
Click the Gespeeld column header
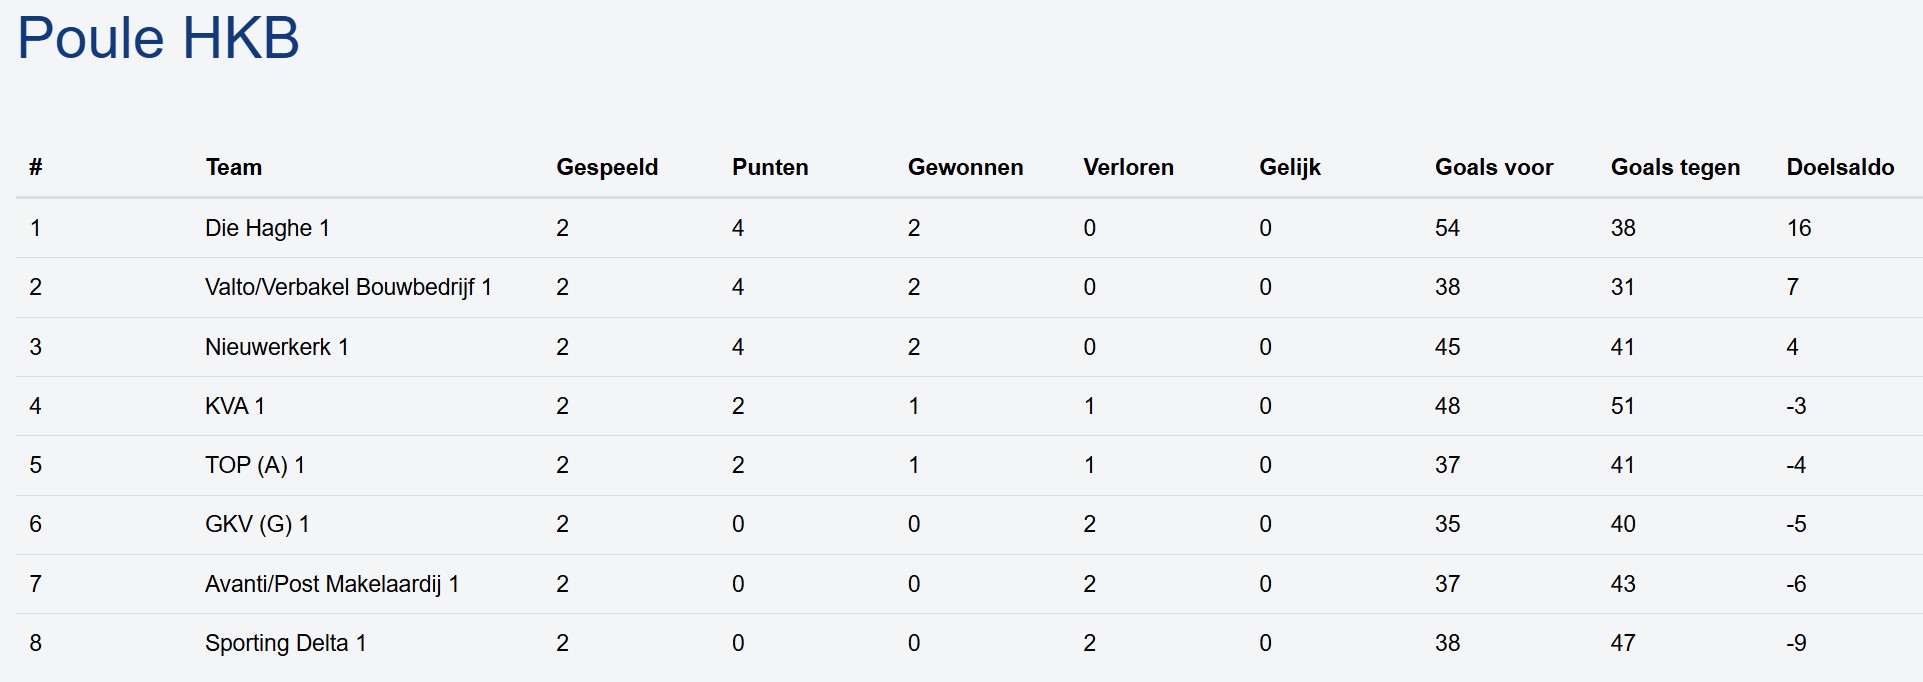pyautogui.click(x=606, y=167)
